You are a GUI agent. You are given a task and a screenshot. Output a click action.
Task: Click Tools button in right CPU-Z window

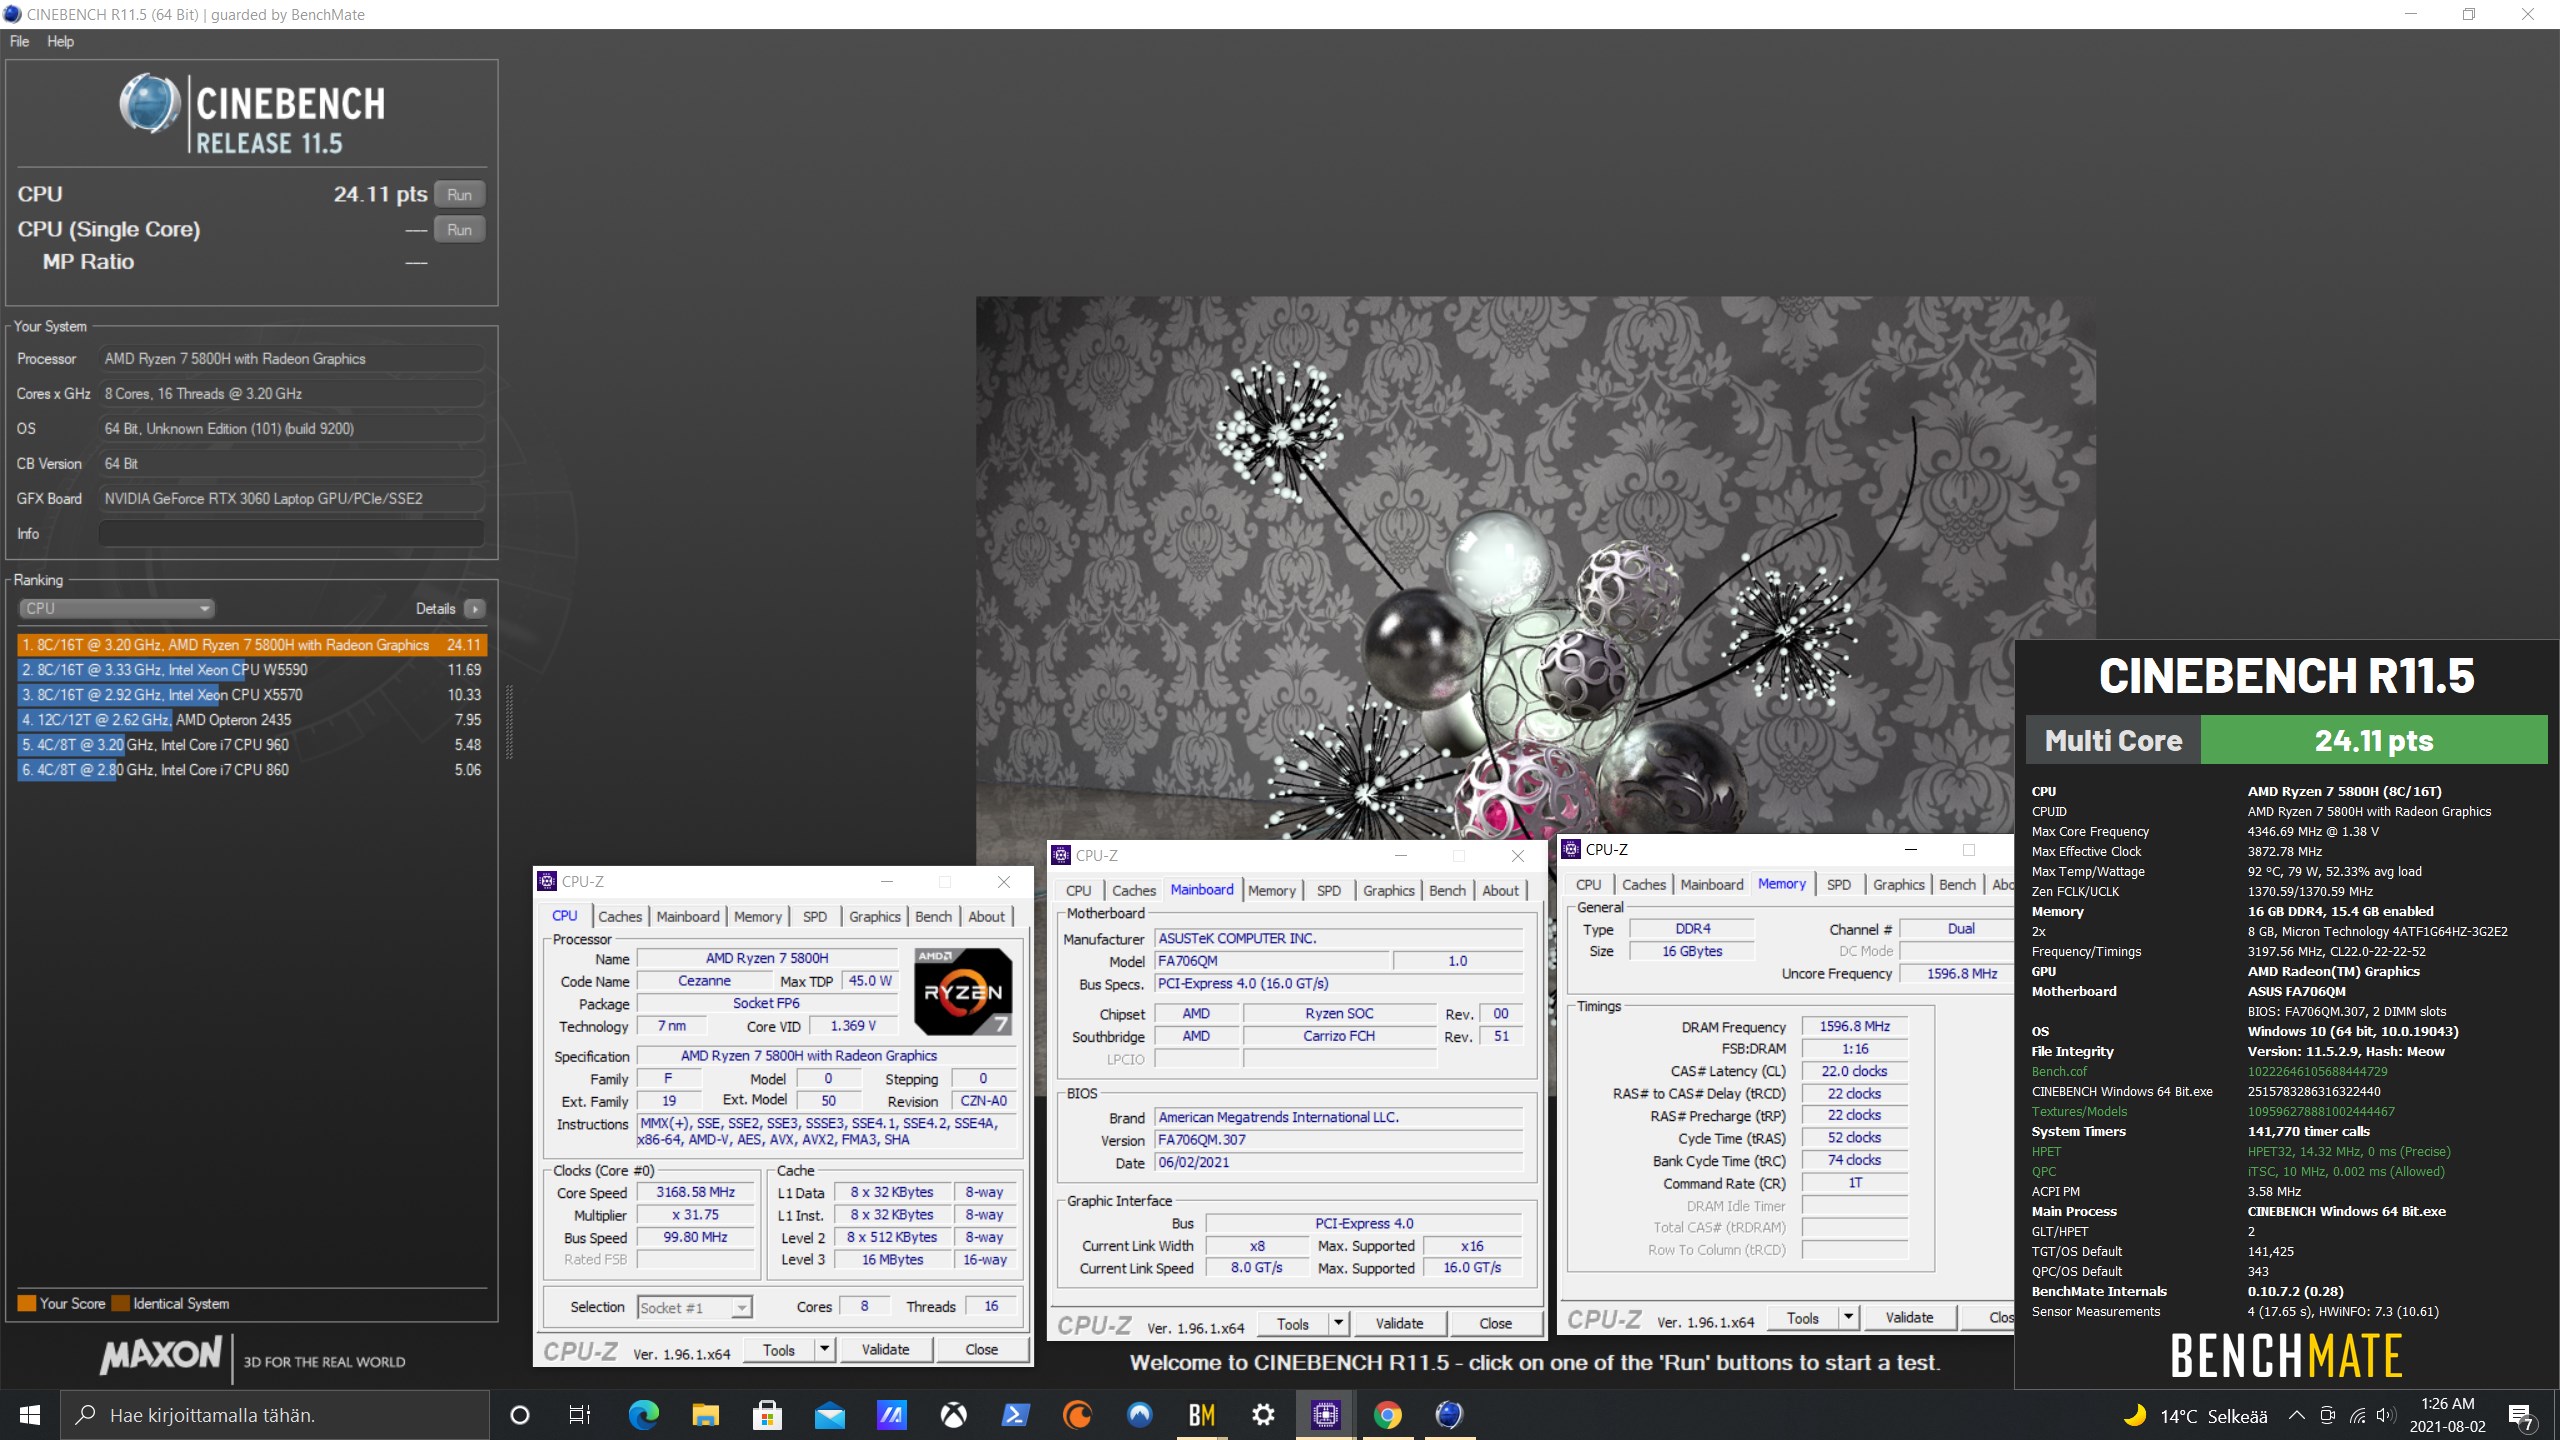click(x=1803, y=1318)
